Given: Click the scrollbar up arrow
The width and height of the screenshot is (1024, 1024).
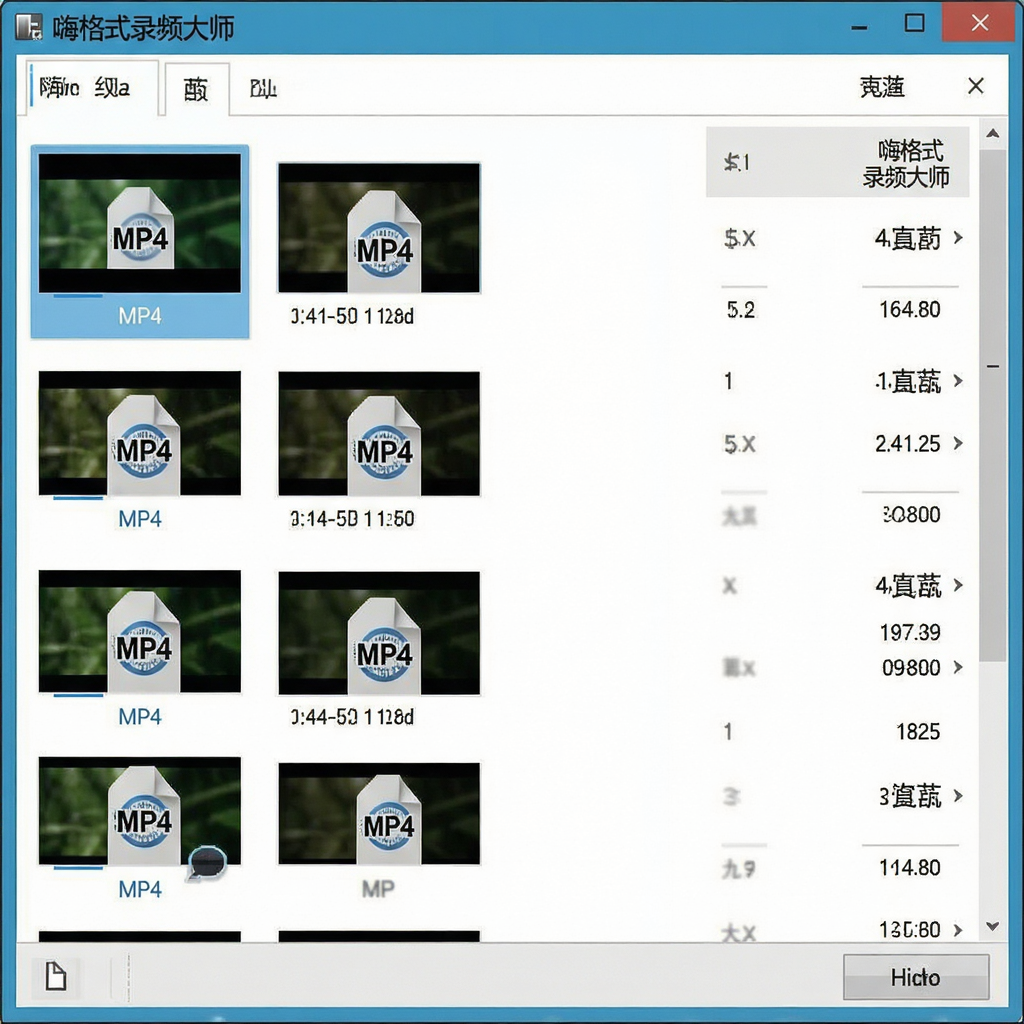Looking at the screenshot, I should pyautogui.click(x=993, y=134).
